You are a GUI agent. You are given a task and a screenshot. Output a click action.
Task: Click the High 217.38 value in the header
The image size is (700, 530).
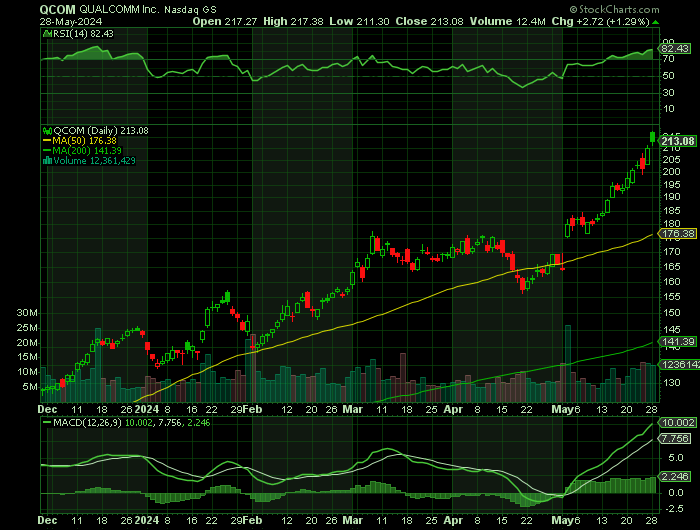293,21
